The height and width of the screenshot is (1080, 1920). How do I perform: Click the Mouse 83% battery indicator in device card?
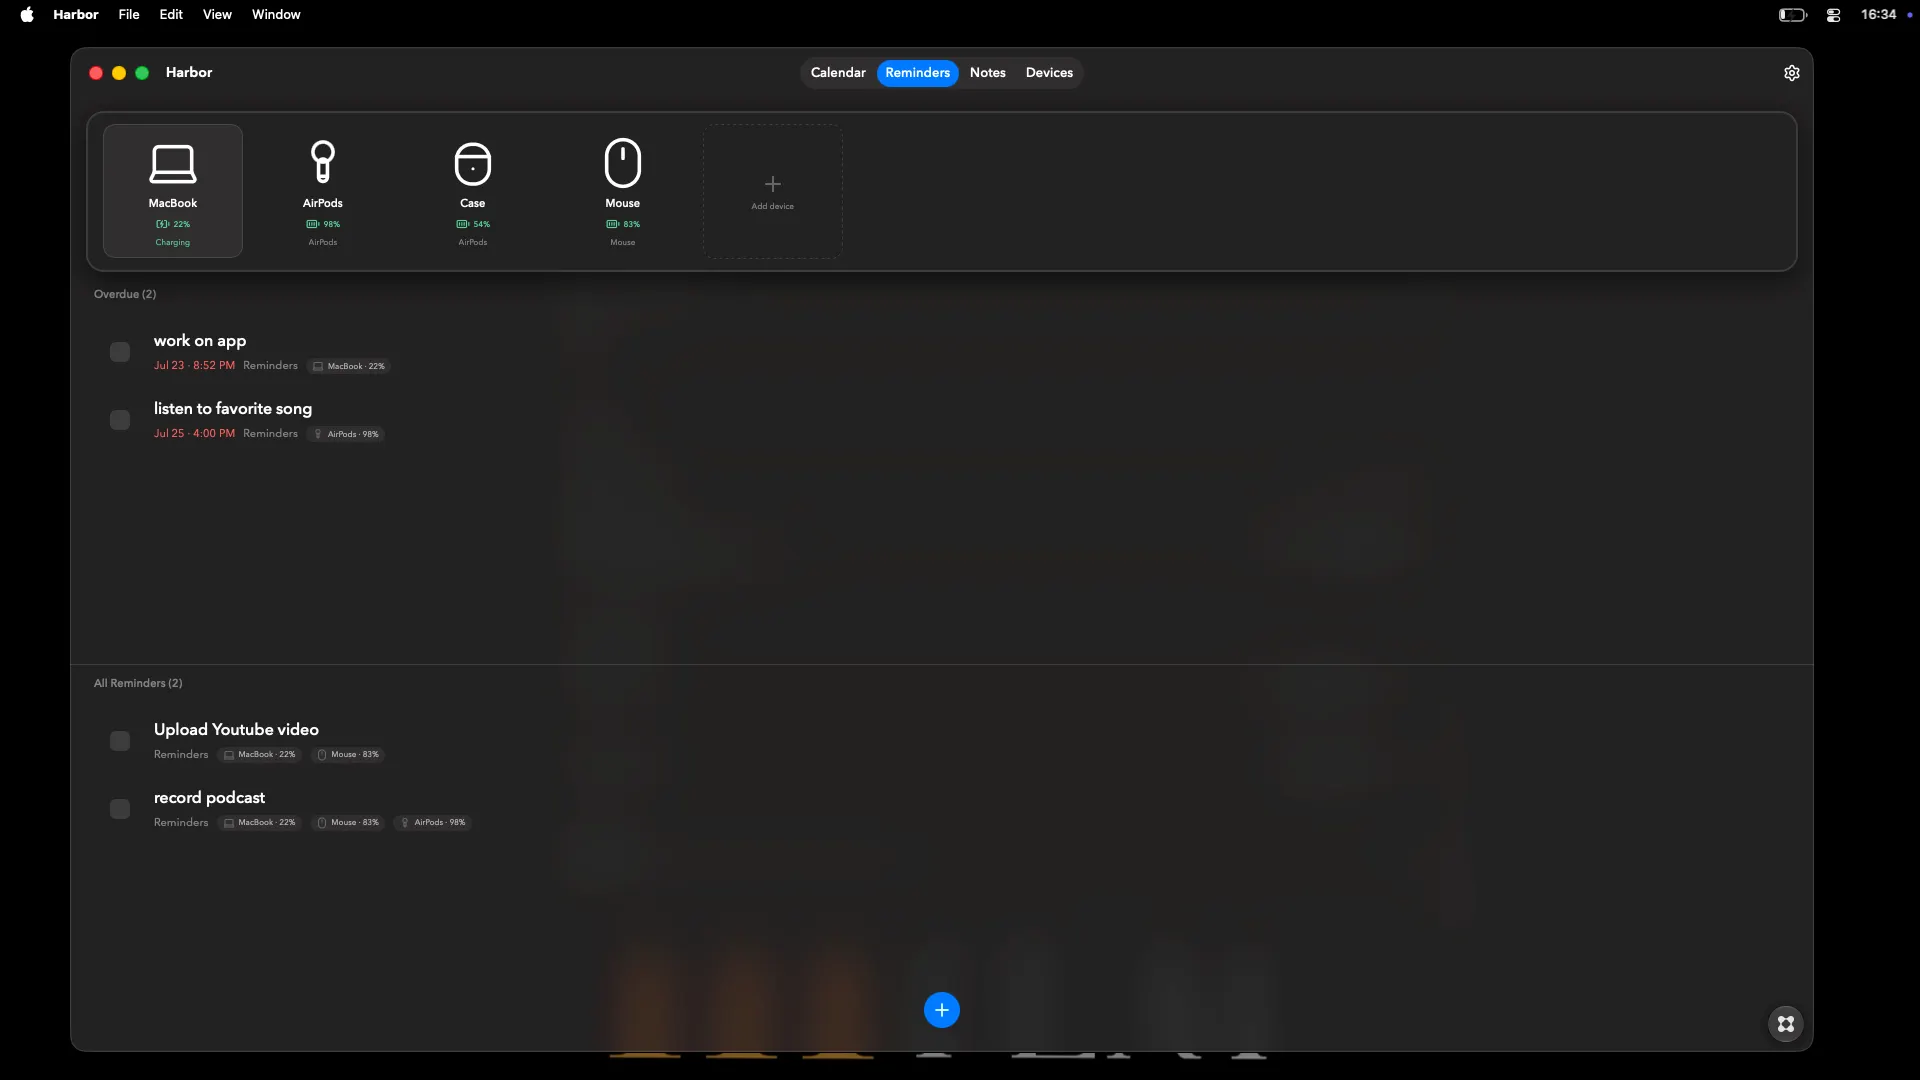623,224
